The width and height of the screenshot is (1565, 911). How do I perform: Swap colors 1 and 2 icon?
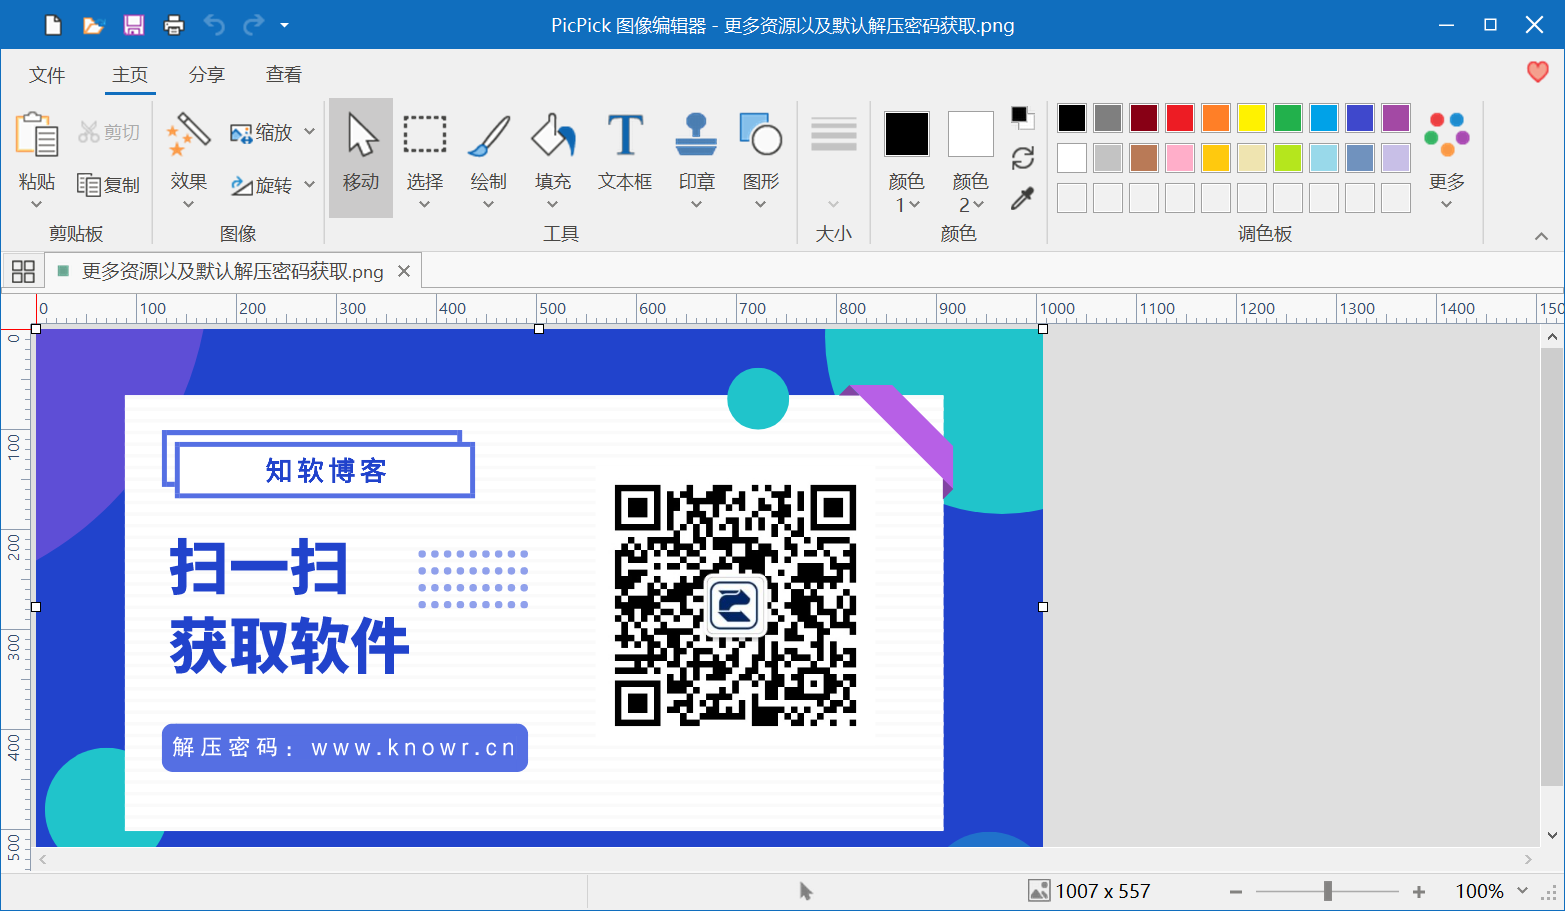1022,158
